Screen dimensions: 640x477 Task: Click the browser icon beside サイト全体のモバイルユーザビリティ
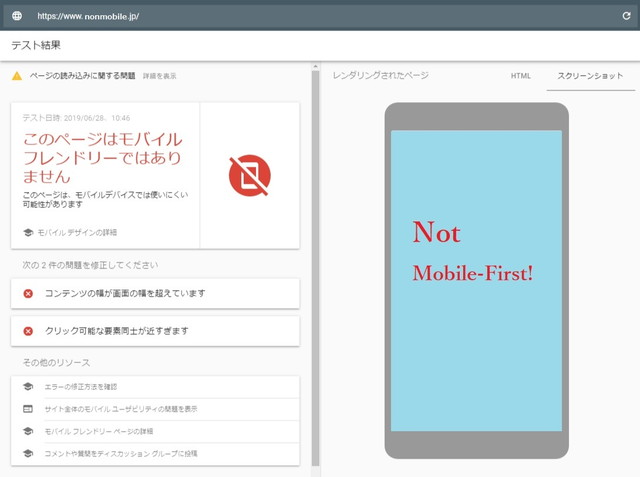pos(28,408)
